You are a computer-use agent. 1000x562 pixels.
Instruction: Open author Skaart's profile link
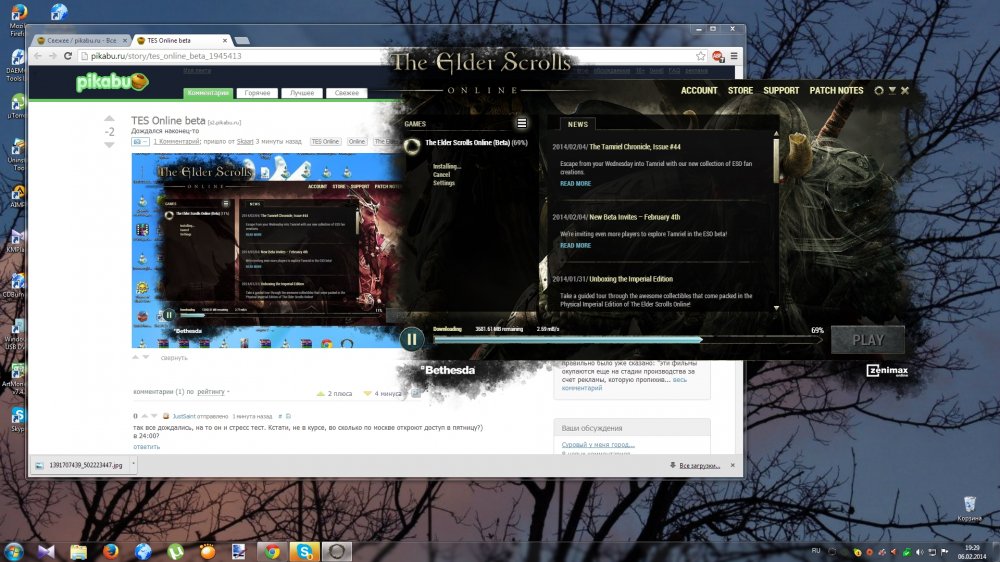point(245,142)
